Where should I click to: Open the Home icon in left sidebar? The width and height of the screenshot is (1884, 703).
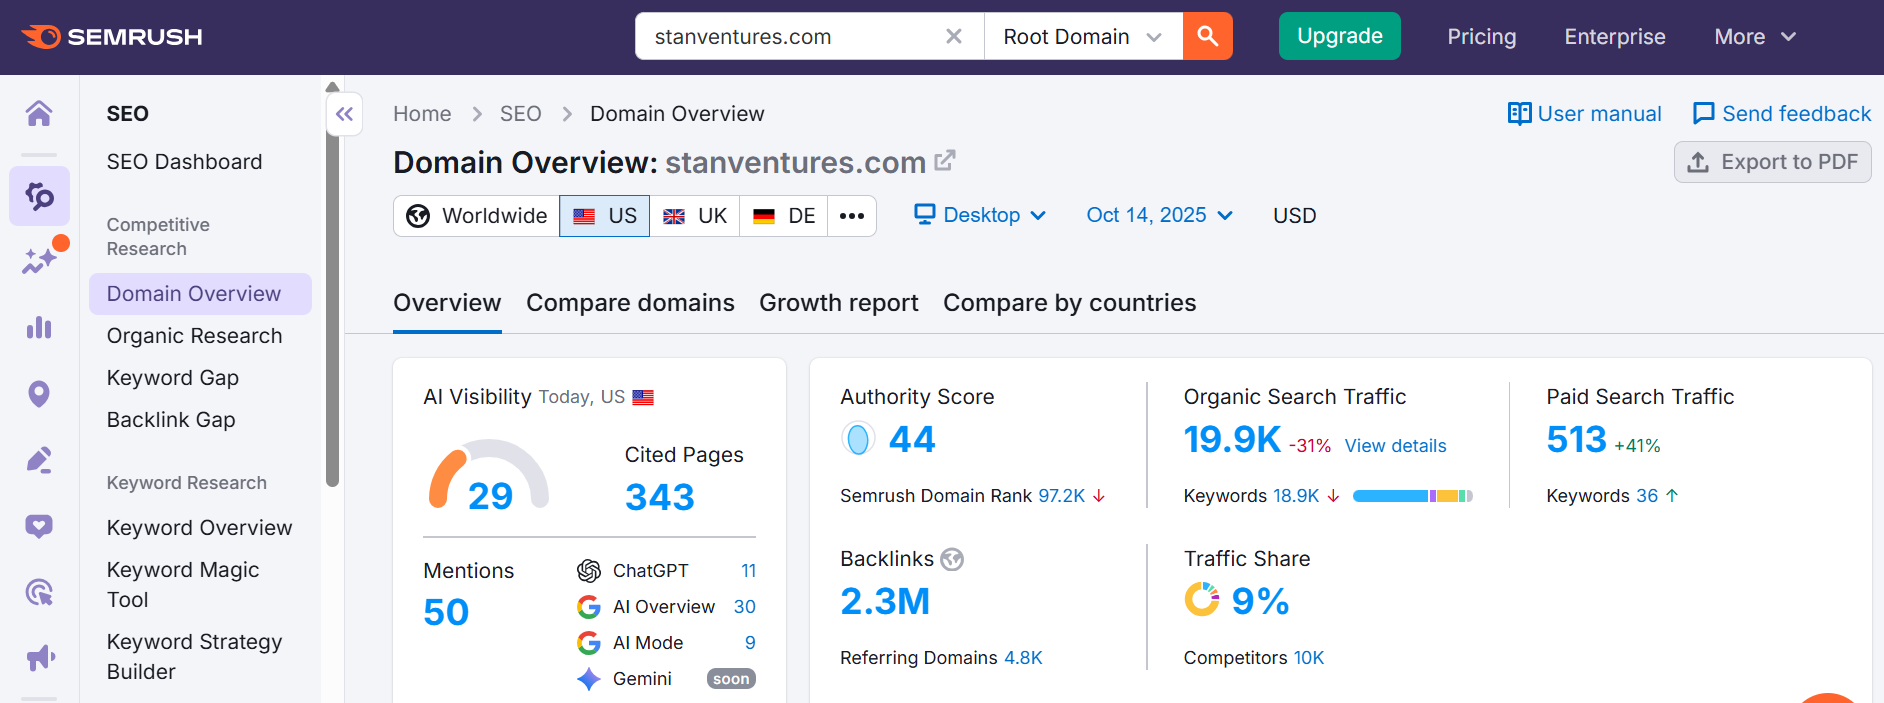pyautogui.click(x=39, y=113)
